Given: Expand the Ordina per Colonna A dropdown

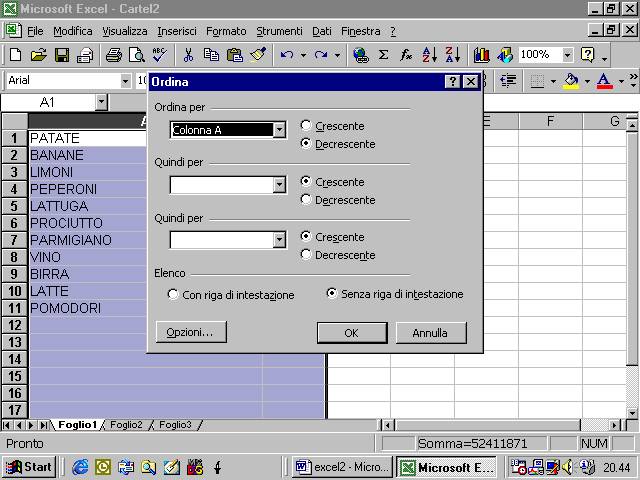Looking at the screenshot, I should [x=279, y=129].
